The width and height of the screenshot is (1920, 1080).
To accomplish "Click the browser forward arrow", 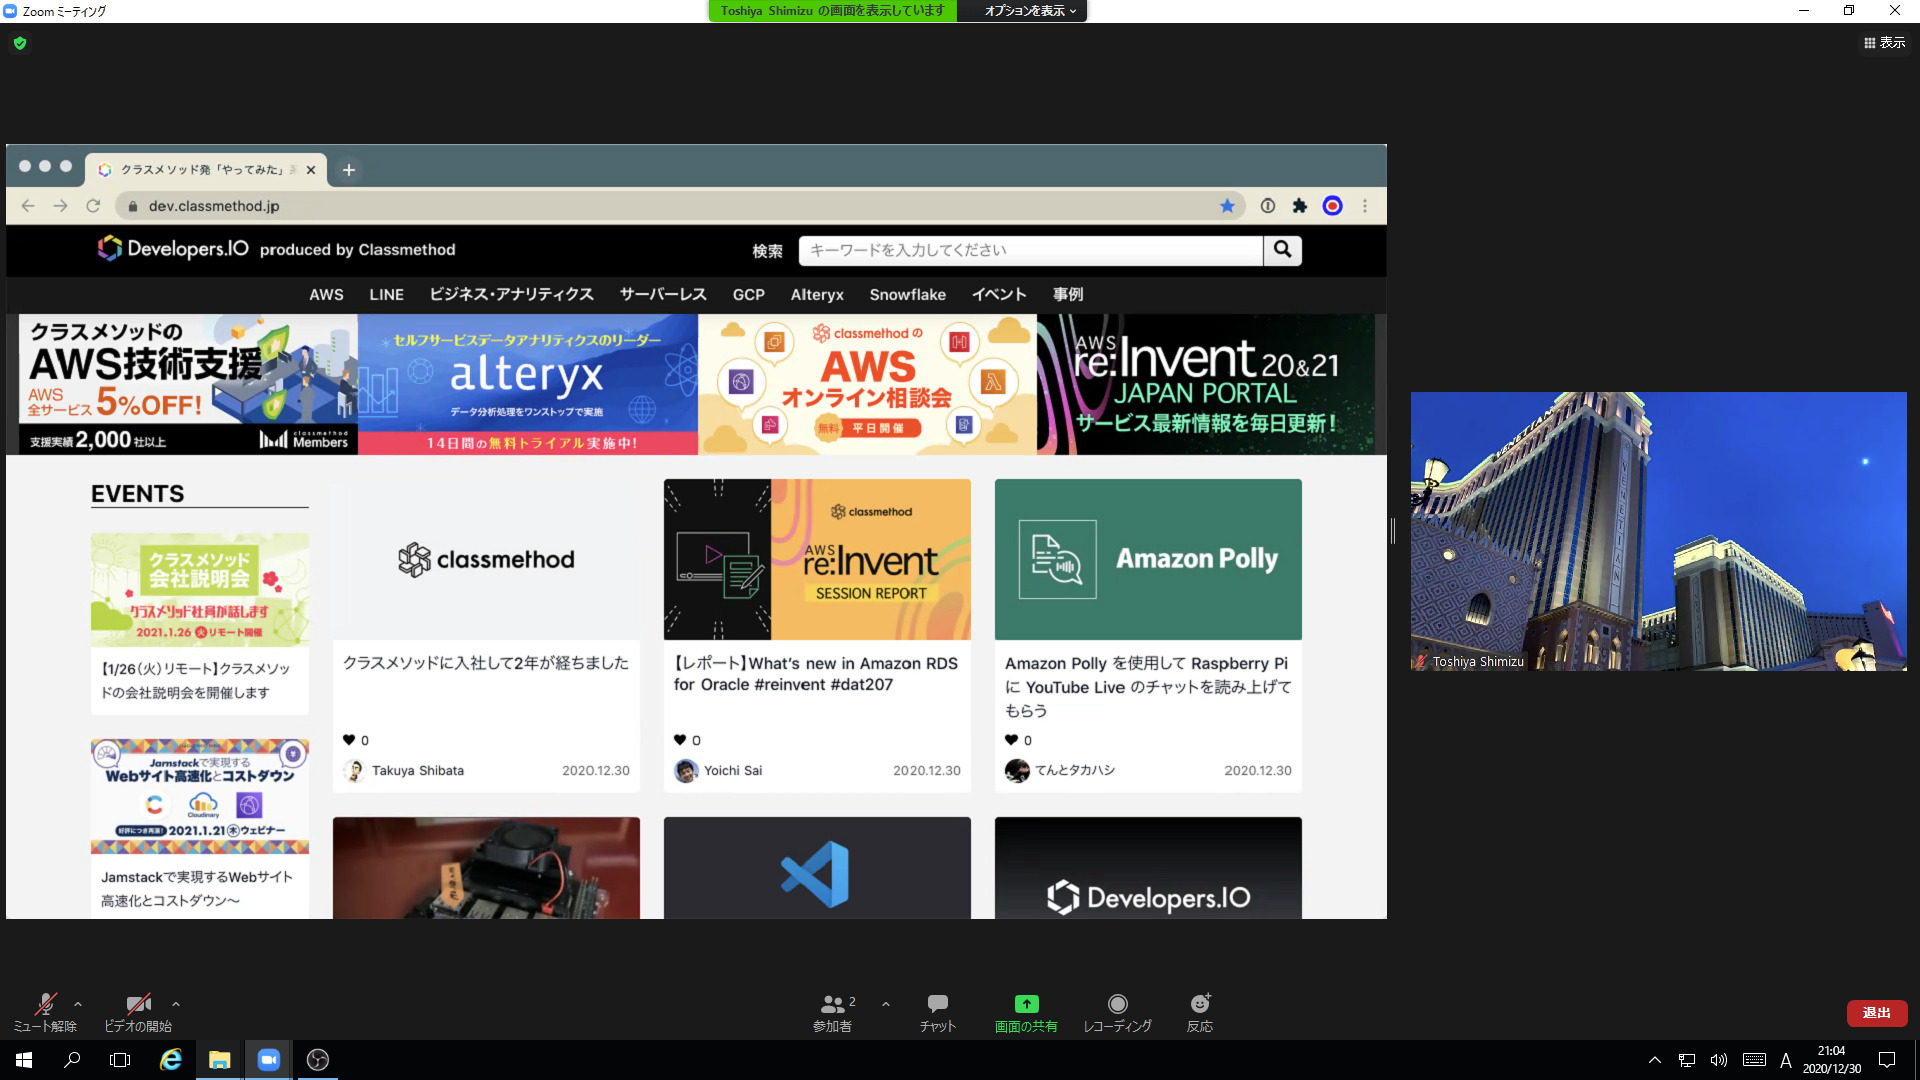I will (61, 206).
